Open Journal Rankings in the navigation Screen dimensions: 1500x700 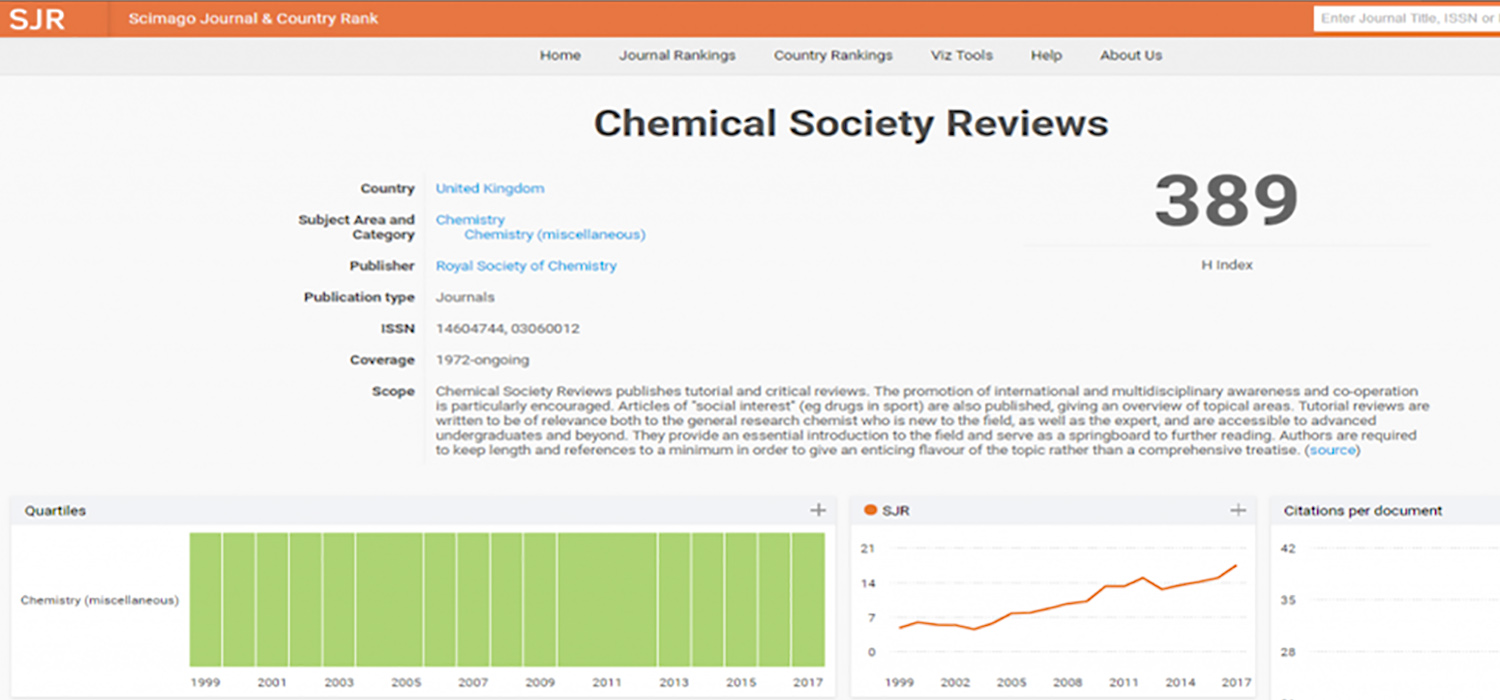[x=677, y=55]
